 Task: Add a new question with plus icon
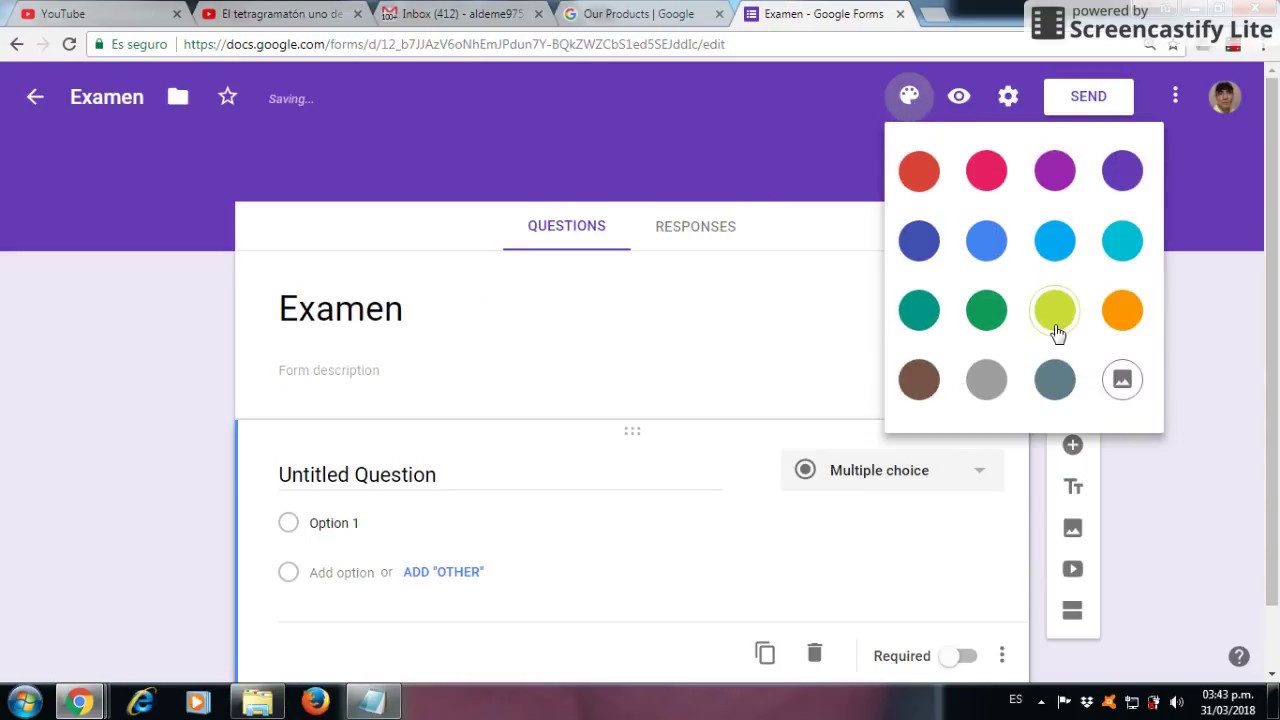pyautogui.click(x=1072, y=444)
